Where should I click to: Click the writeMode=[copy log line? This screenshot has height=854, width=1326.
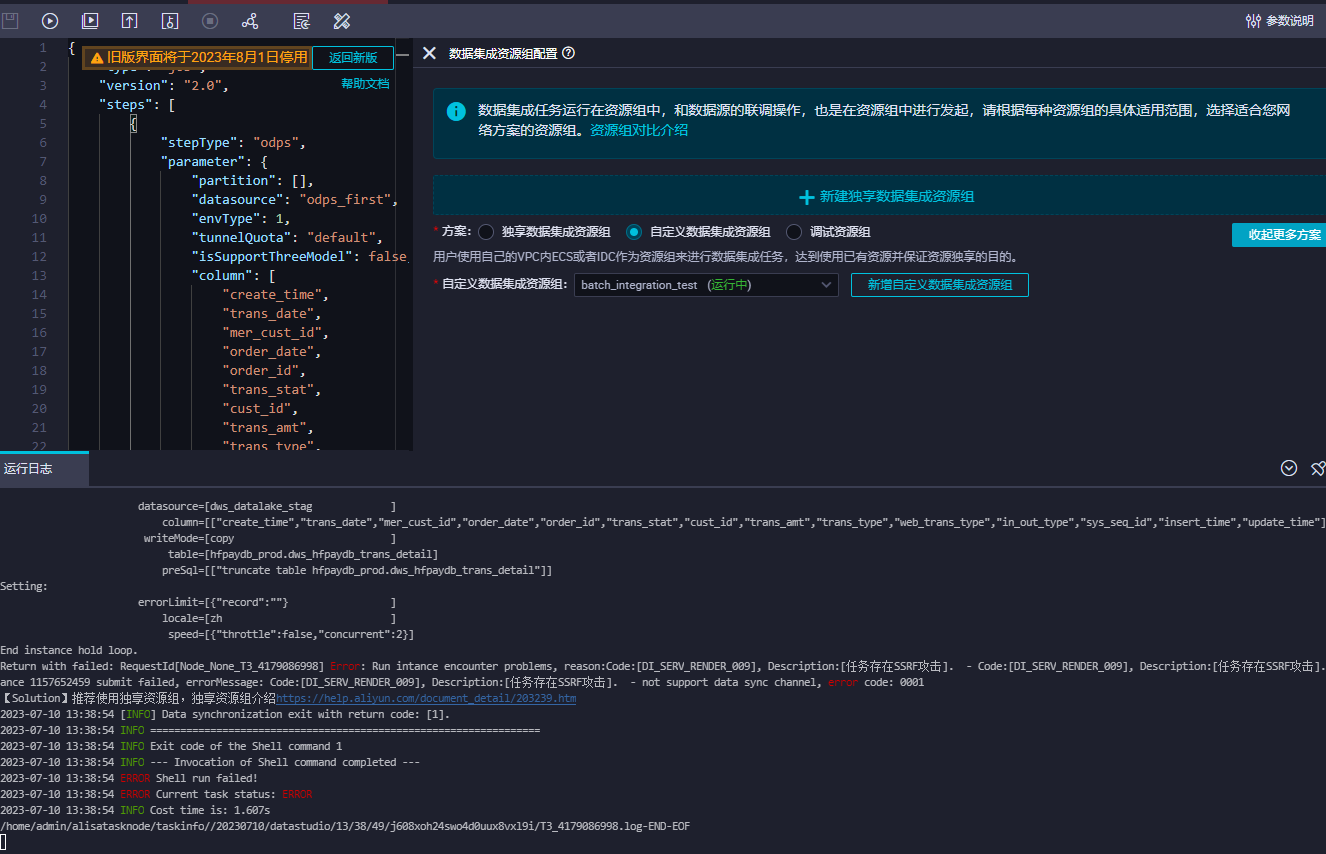click(x=270, y=538)
